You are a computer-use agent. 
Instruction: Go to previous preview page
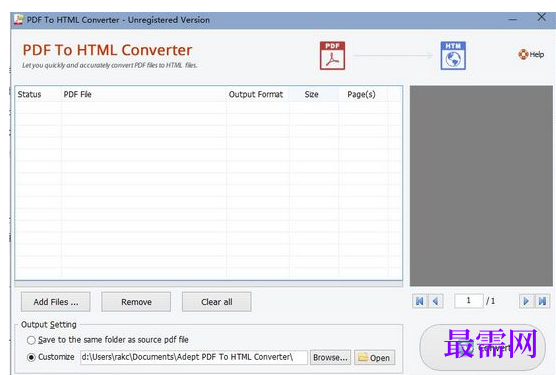(x=435, y=301)
